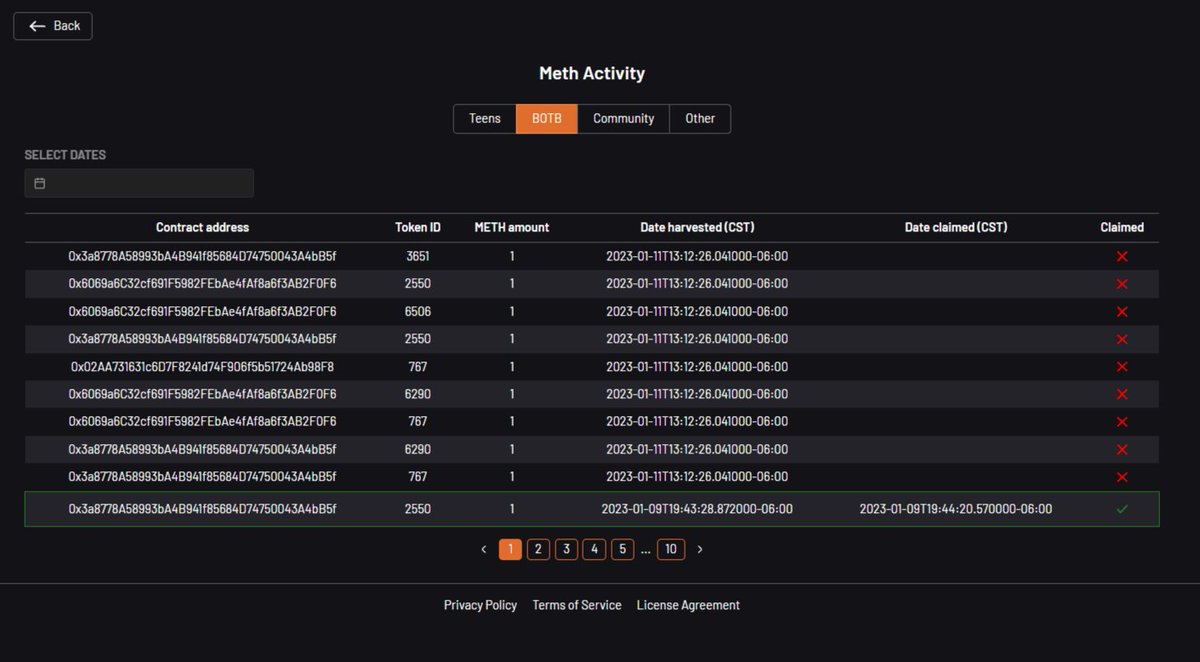This screenshot has height=662, width=1200.
Task: Click the red X claimed status on first row
Action: 1121,256
